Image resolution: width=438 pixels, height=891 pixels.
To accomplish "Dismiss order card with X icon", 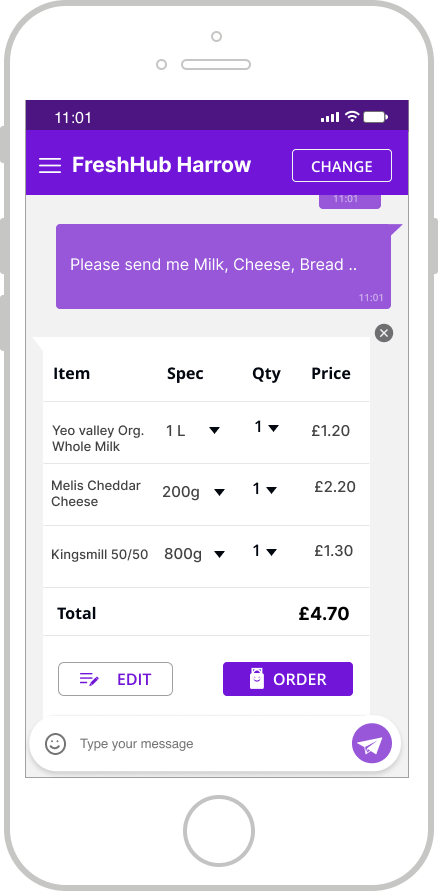I will (384, 332).
